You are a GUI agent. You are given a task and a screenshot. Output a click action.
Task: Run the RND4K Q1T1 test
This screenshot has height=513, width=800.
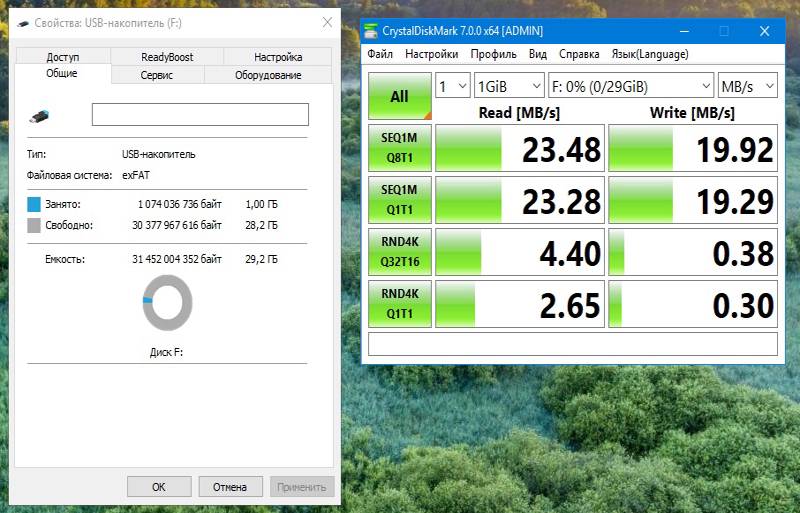[399, 304]
